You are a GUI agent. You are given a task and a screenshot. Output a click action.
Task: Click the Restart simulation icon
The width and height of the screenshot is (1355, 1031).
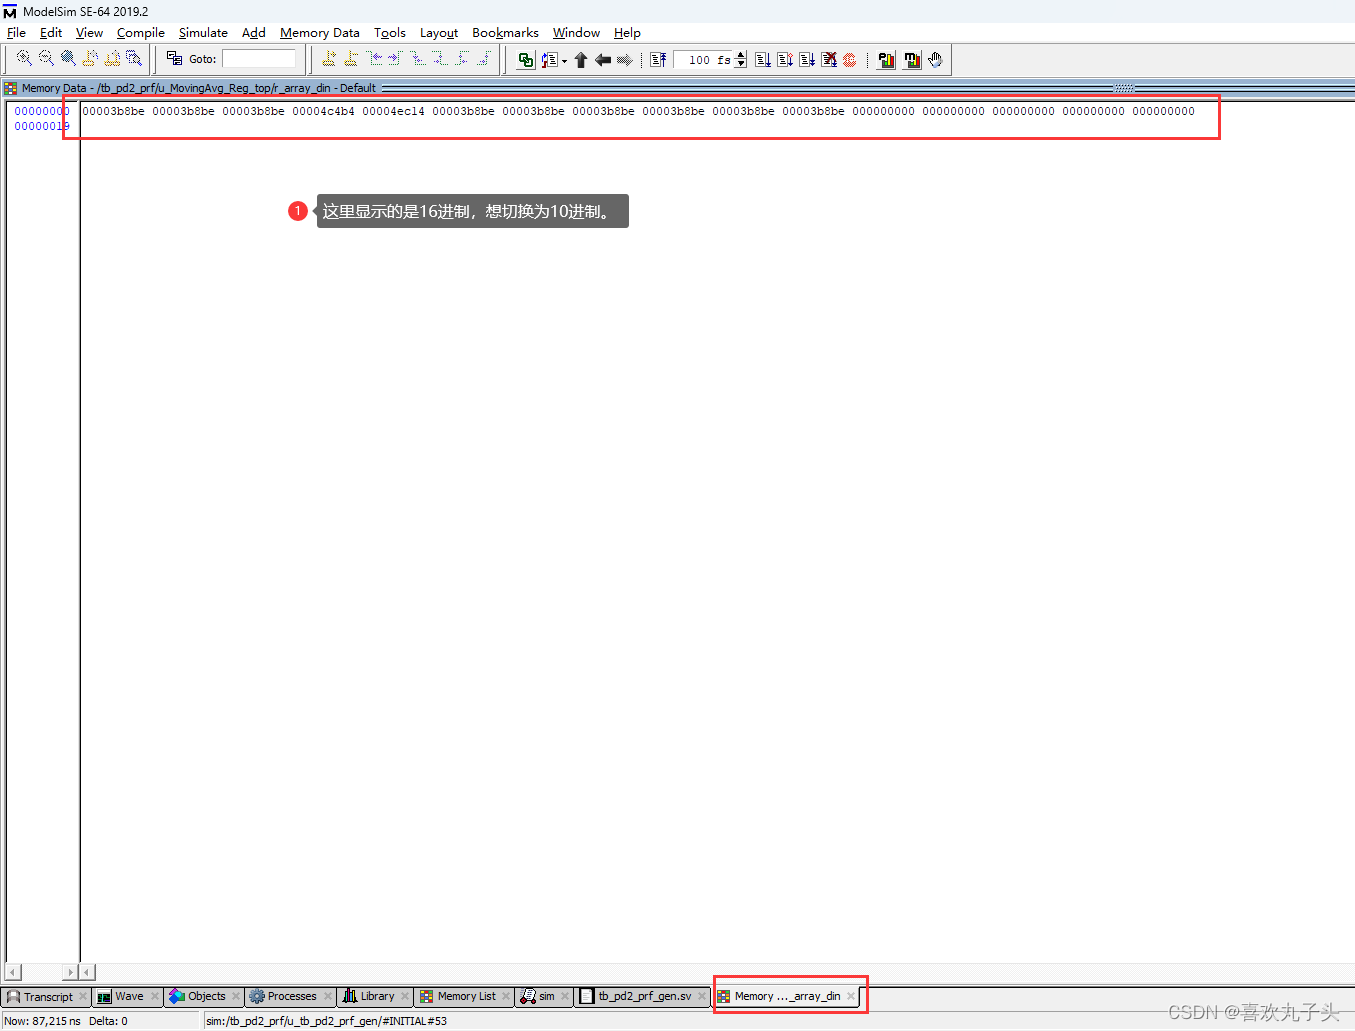click(x=660, y=59)
